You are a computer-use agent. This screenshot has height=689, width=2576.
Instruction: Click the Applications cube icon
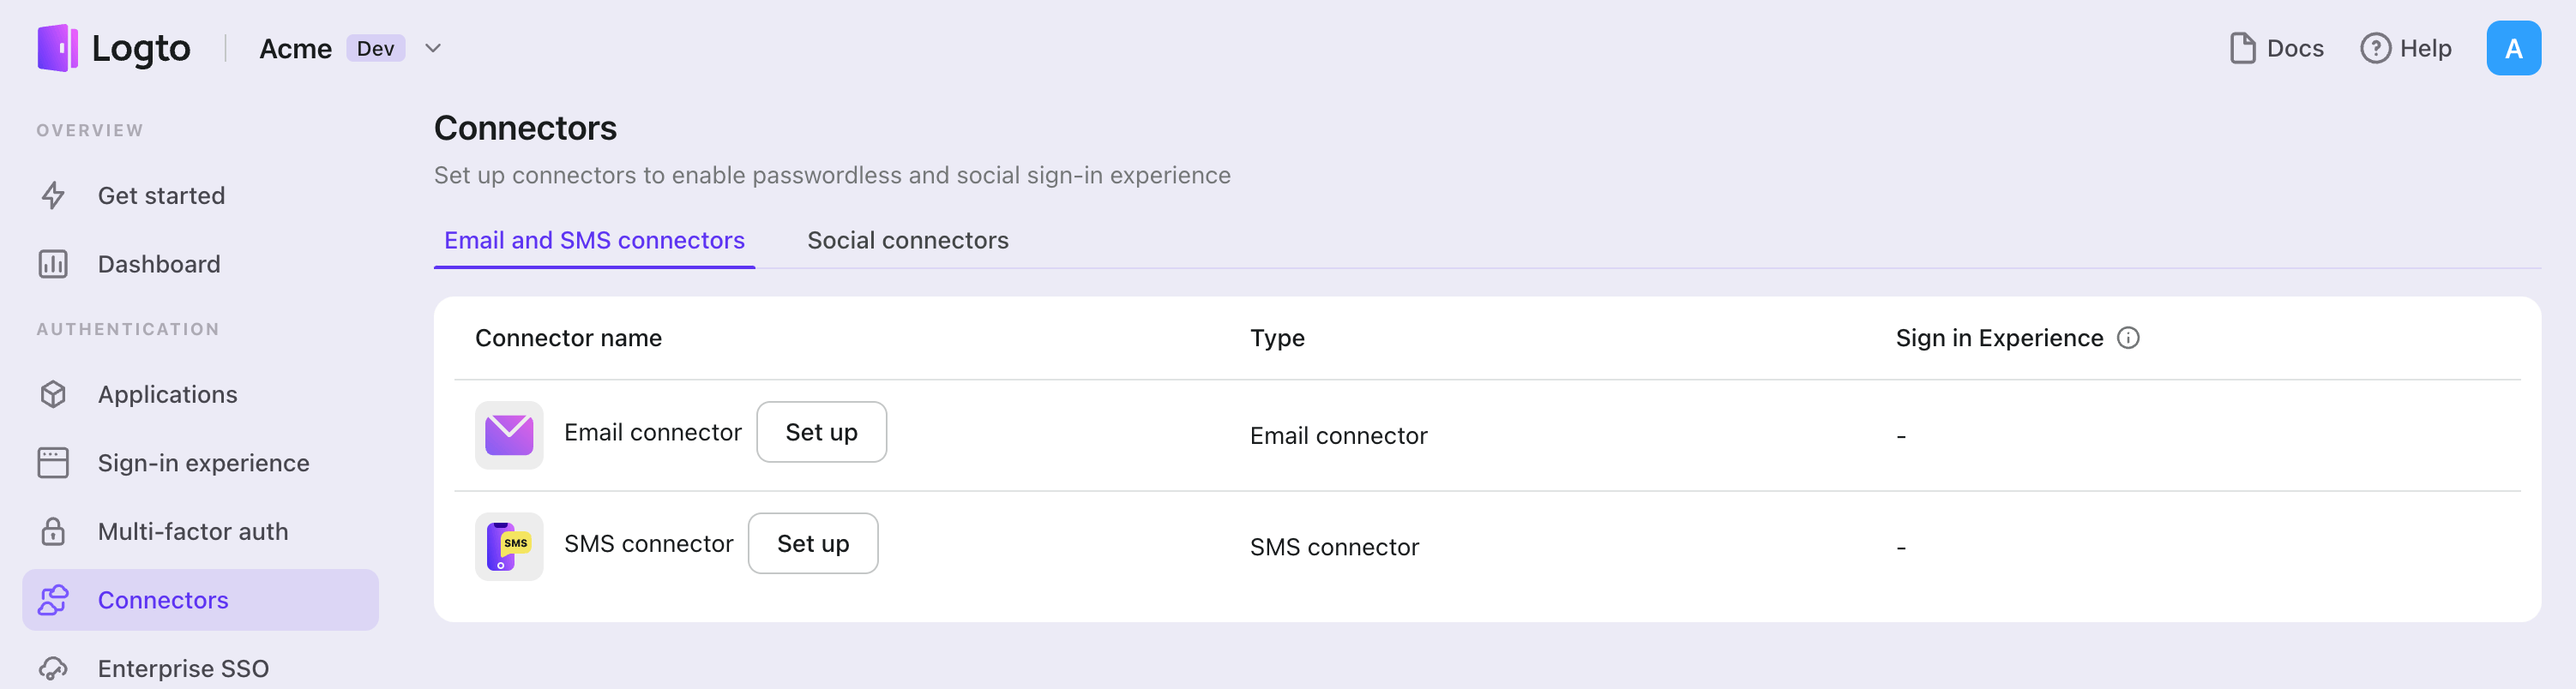(53, 394)
